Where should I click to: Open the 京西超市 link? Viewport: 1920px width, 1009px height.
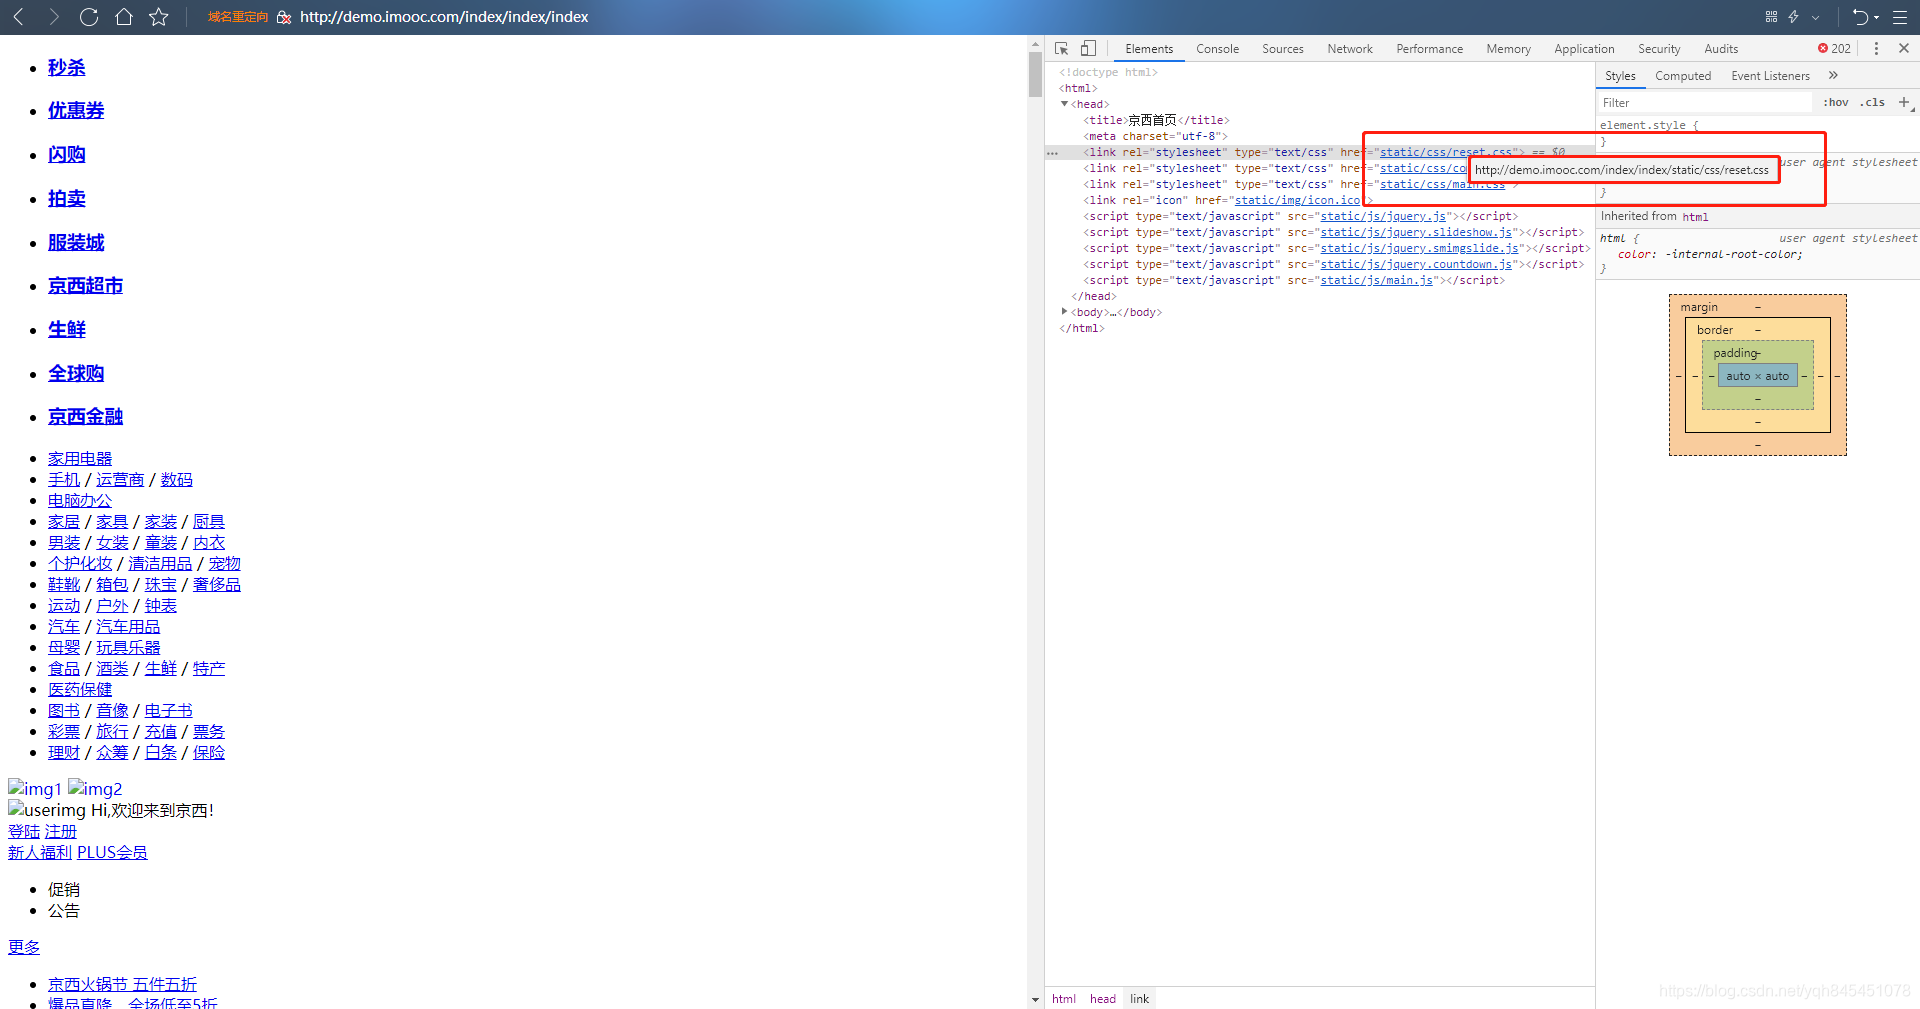click(85, 285)
